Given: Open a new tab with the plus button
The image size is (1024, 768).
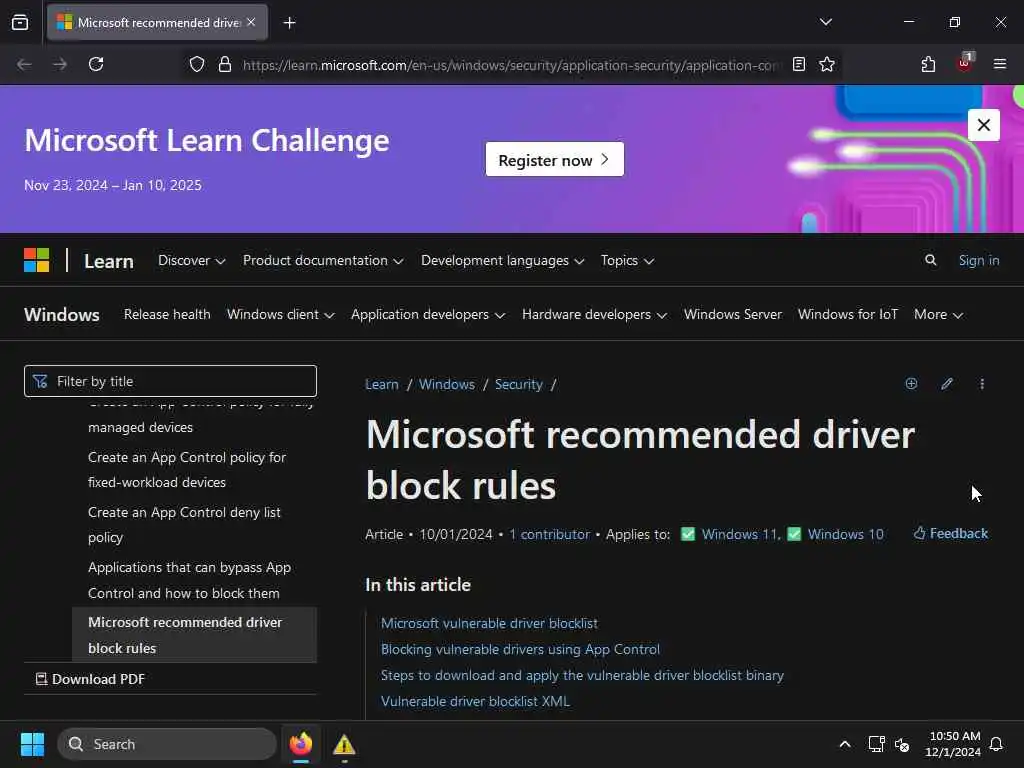Looking at the screenshot, I should (289, 23).
